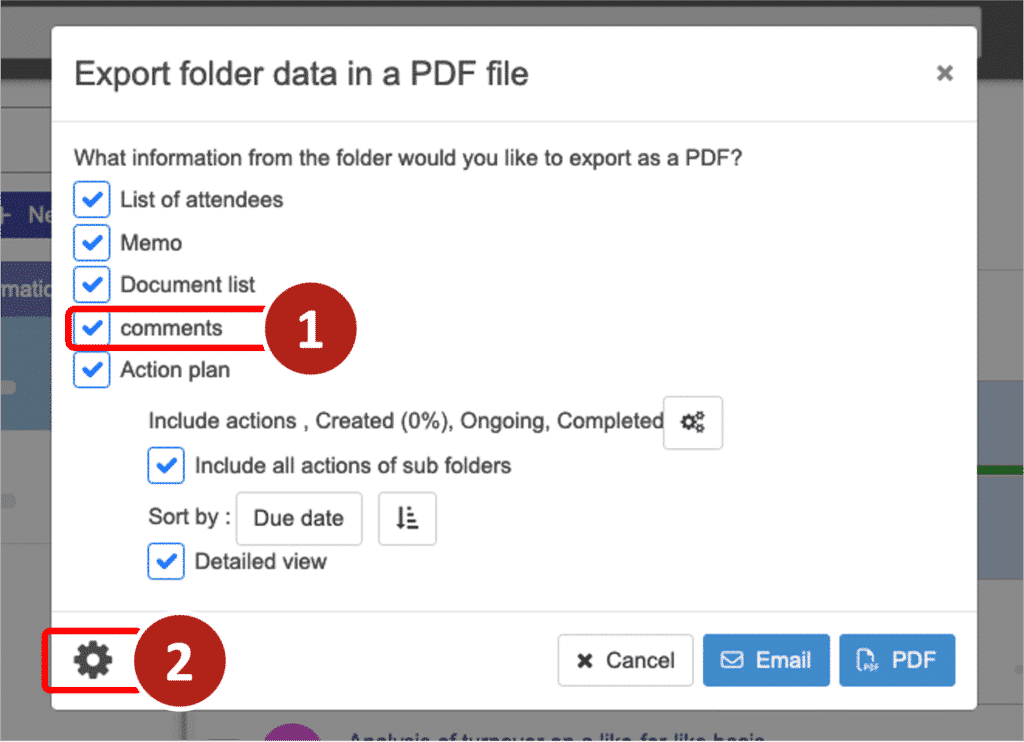Click the List of attendees label
Viewport: 1024px width, 742px height.
pyautogui.click(x=201, y=200)
